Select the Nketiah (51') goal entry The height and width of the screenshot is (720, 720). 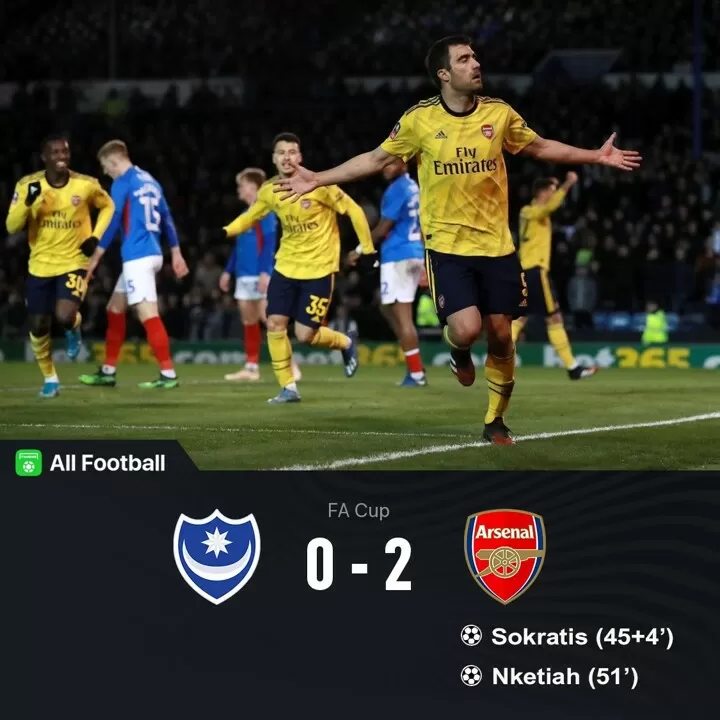550,676
